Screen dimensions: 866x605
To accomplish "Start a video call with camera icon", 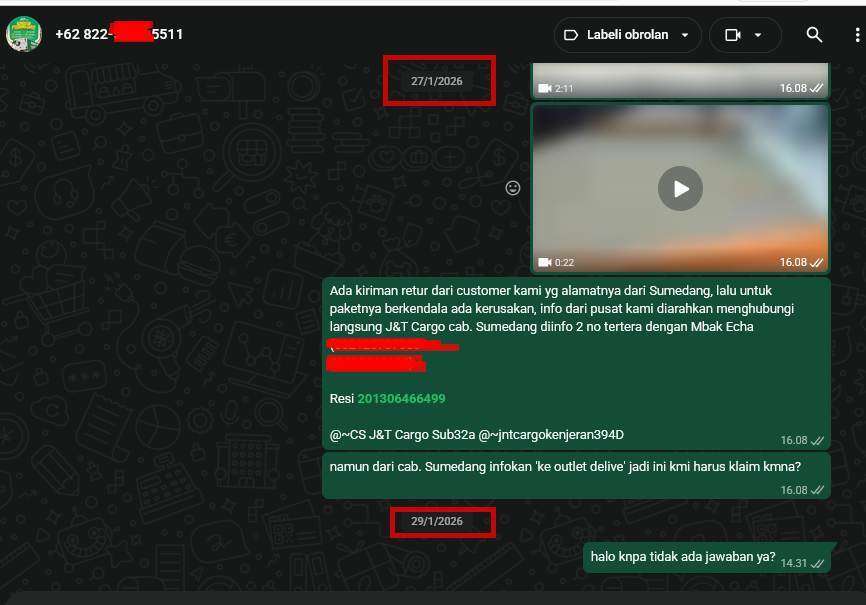I will coord(732,35).
